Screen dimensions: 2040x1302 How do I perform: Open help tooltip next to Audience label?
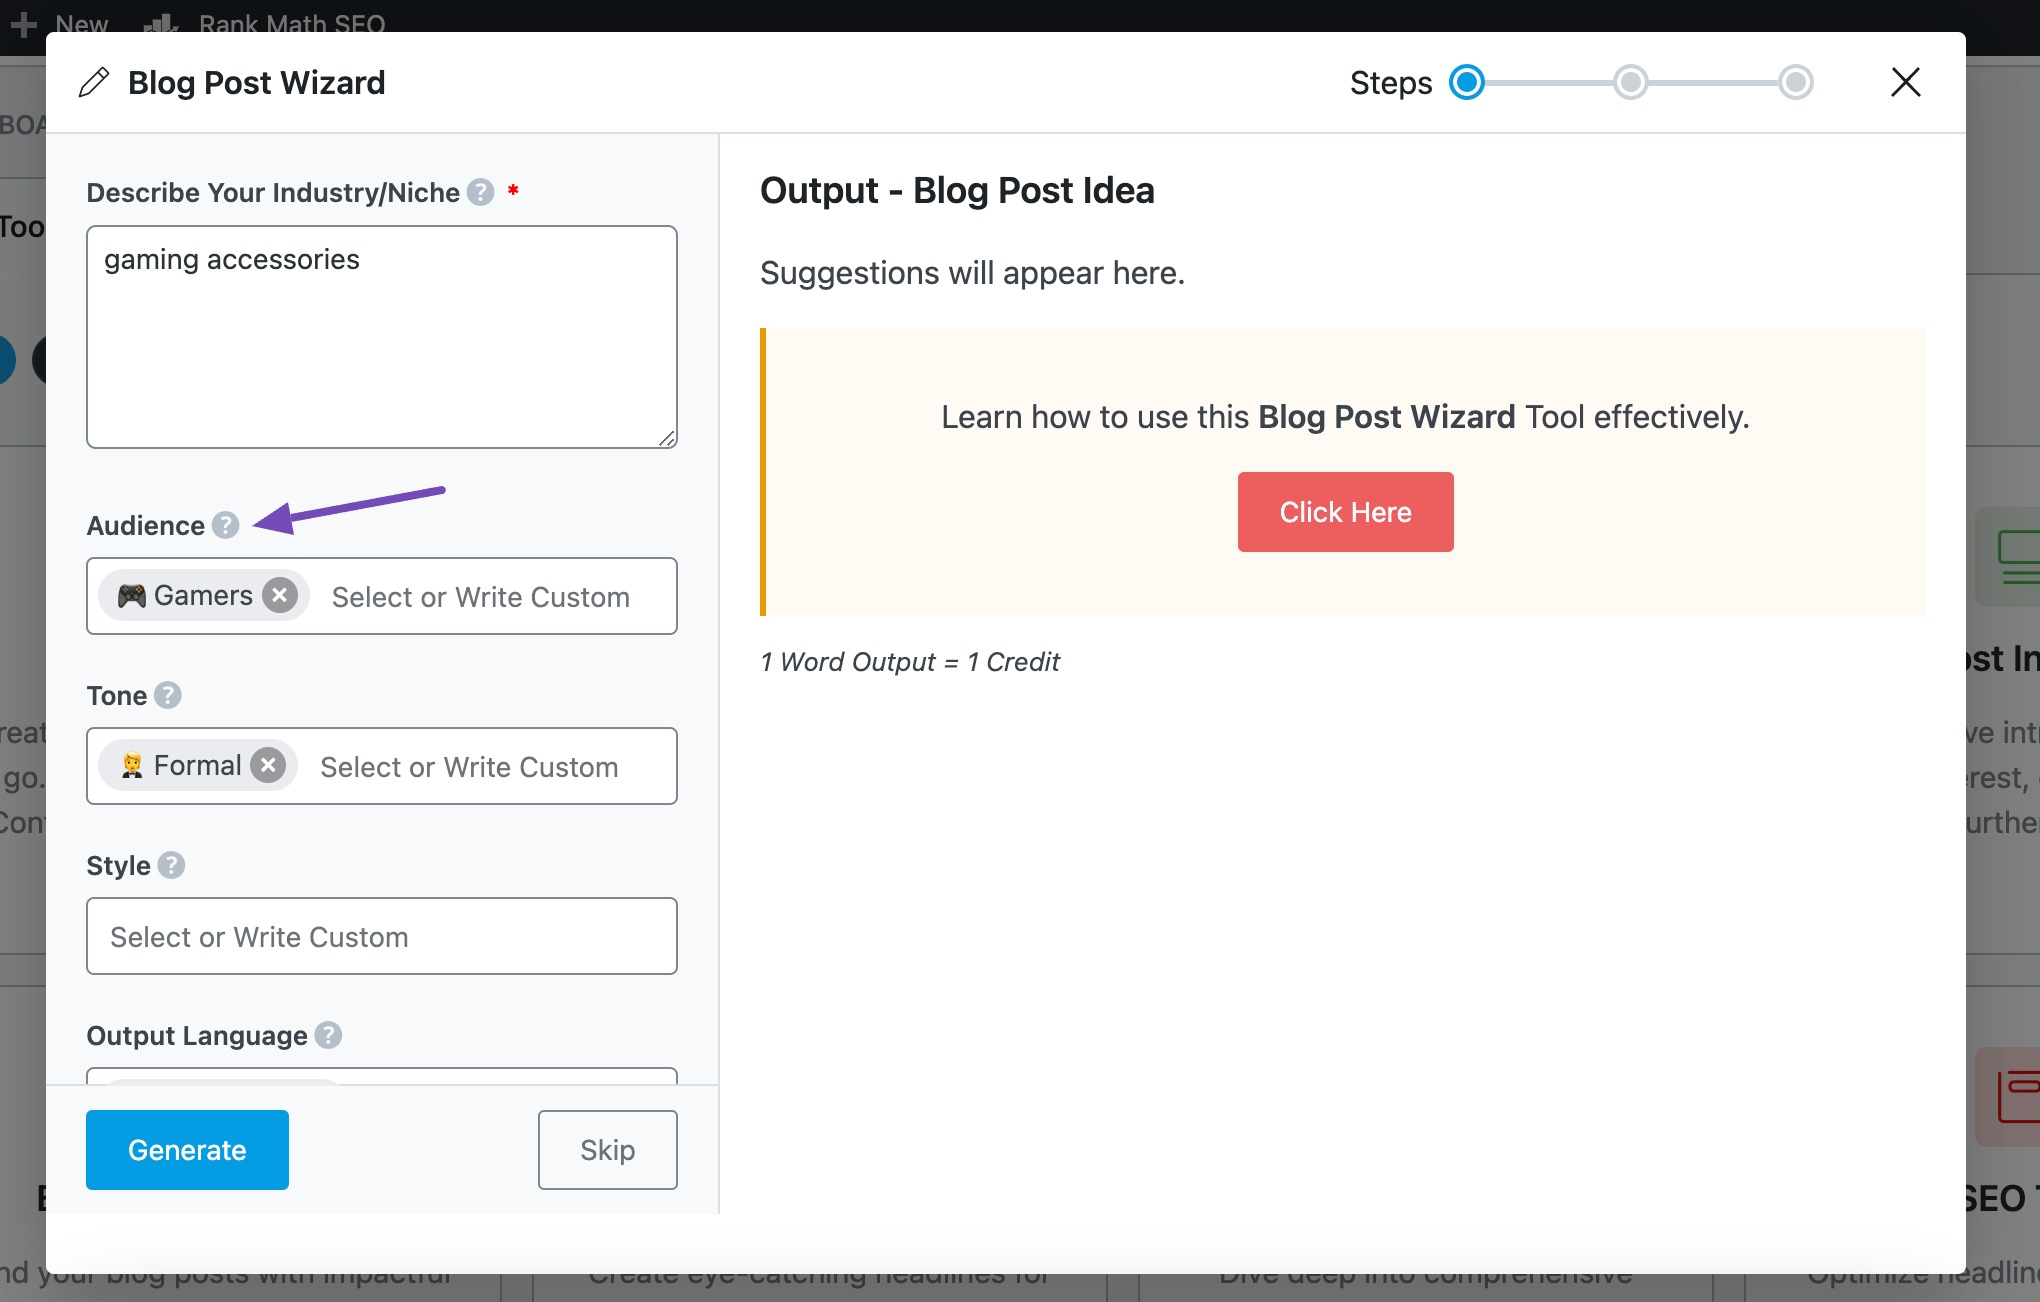pyautogui.click(x=226, y=525)
